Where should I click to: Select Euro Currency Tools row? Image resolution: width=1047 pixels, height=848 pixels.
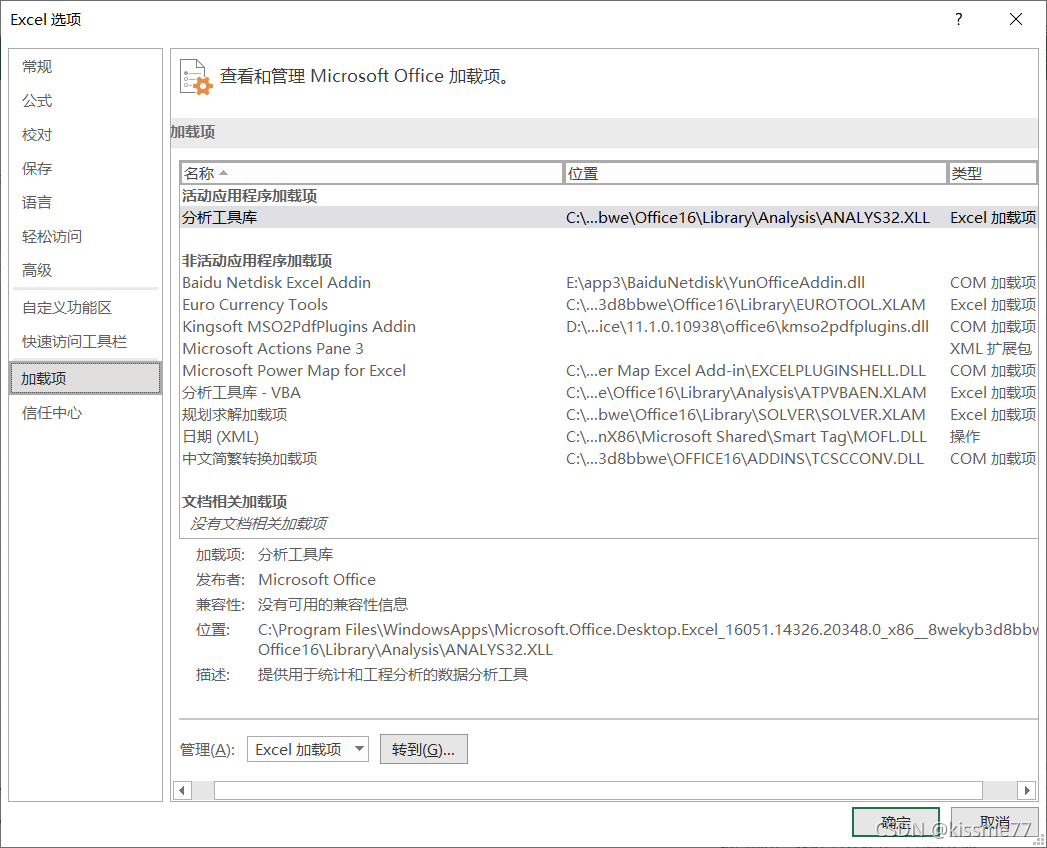tap(608, 304)
